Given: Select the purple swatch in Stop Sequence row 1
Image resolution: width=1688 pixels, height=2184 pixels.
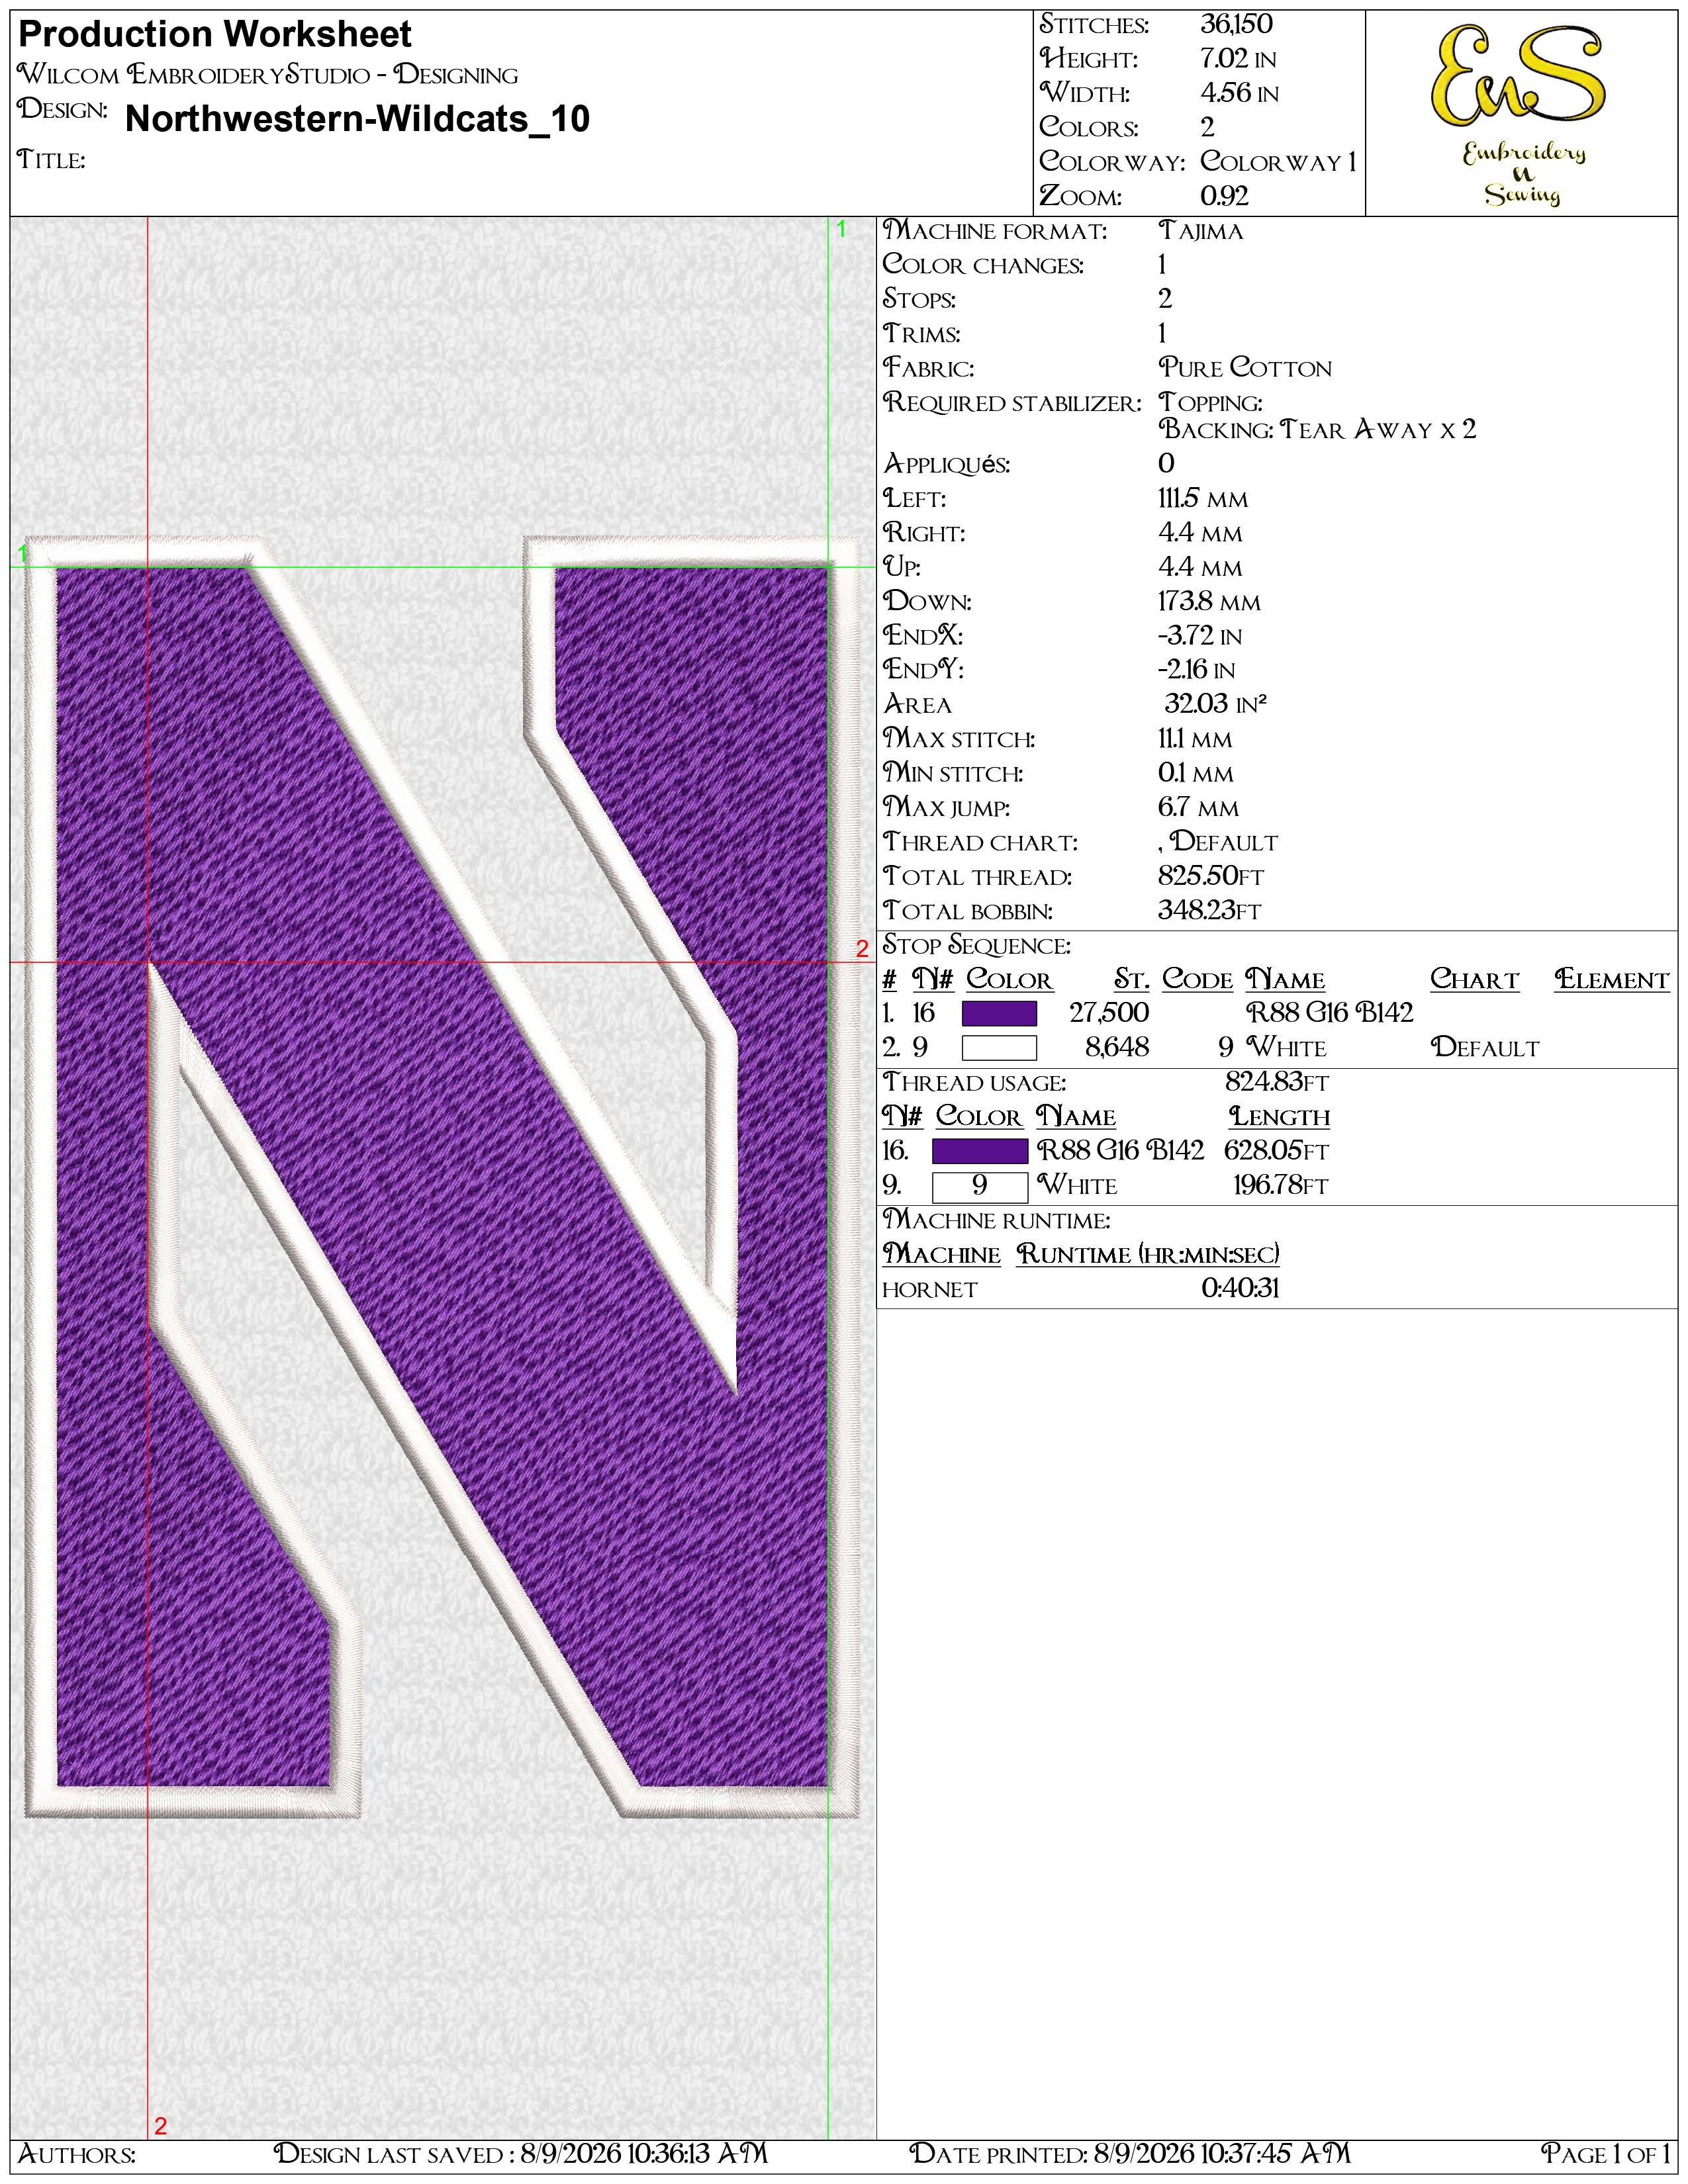Looking at the screenshot, I should click(998, 1013).
